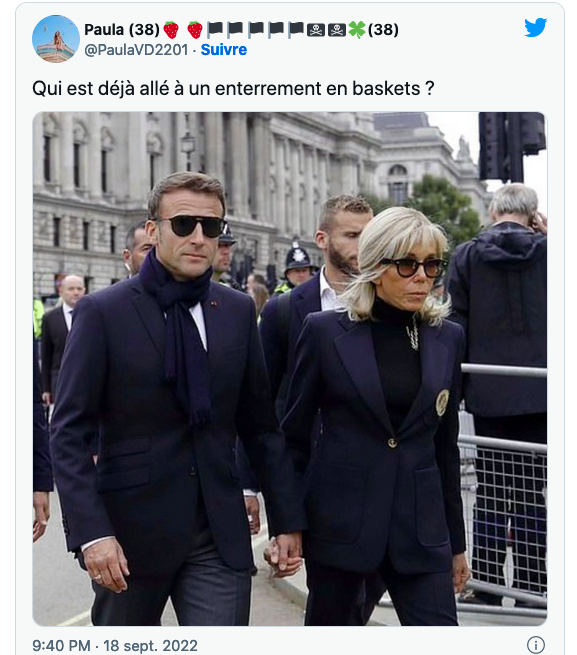This screenshot has height=655, width=577.
Task: Open the 9:40 PM · 18 sept. 2022 timestamp
Action: 115,645
